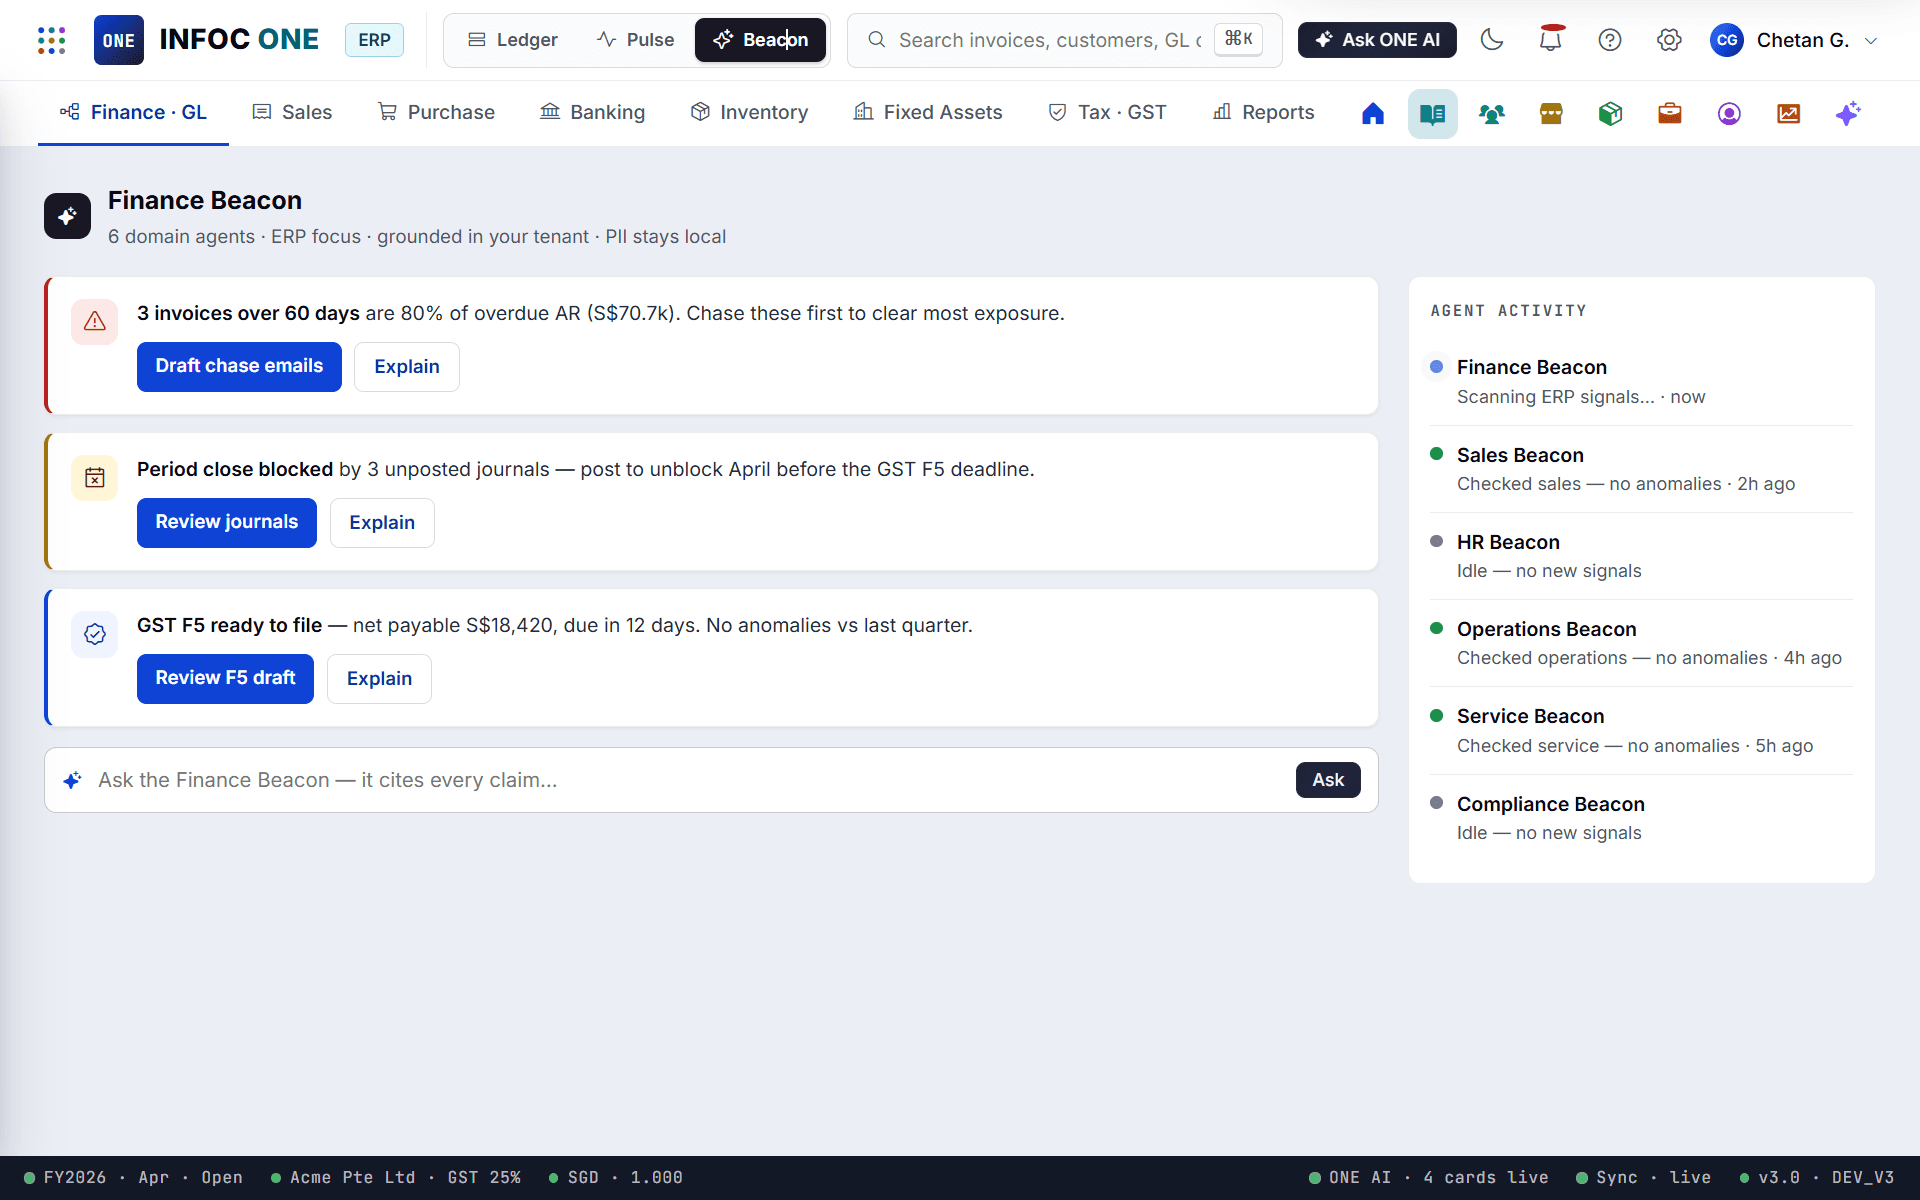Open notifications bell

(x=1551, y=40)
